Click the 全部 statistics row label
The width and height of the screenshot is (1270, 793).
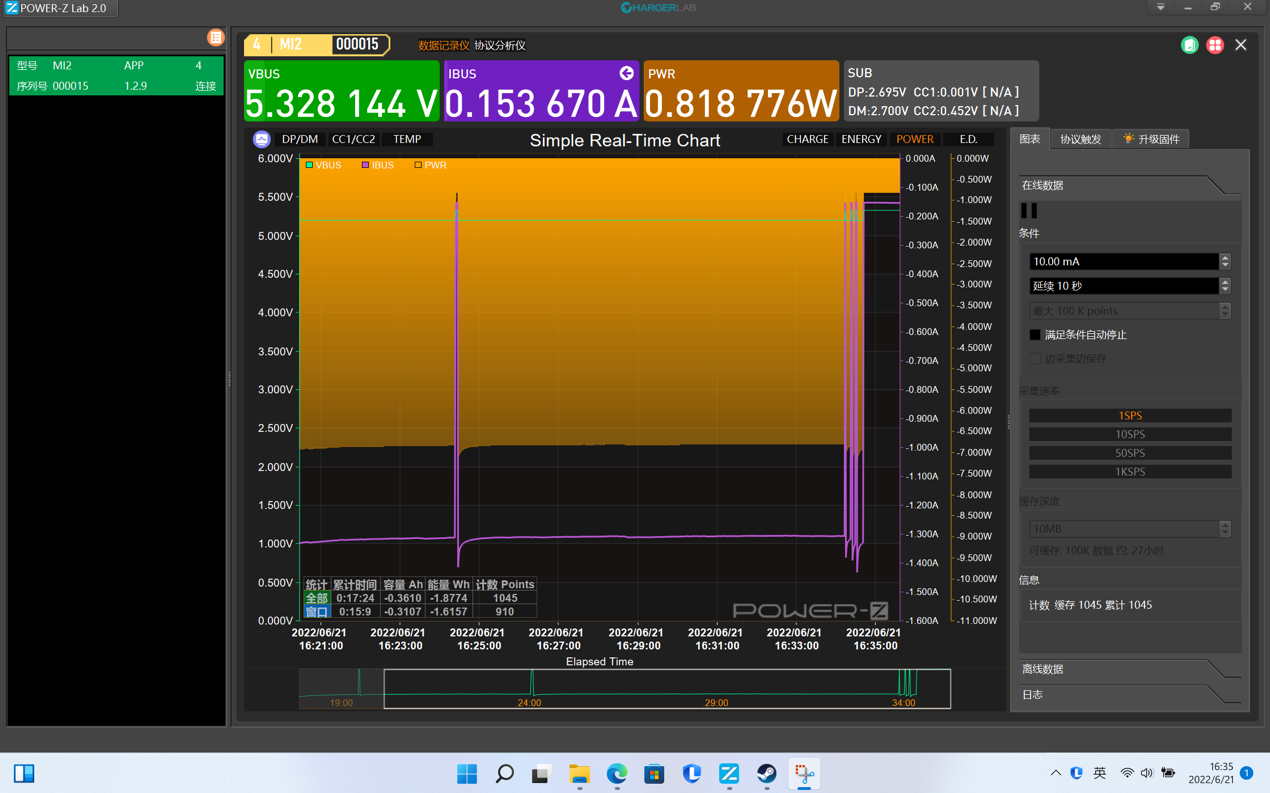[316, 598]
